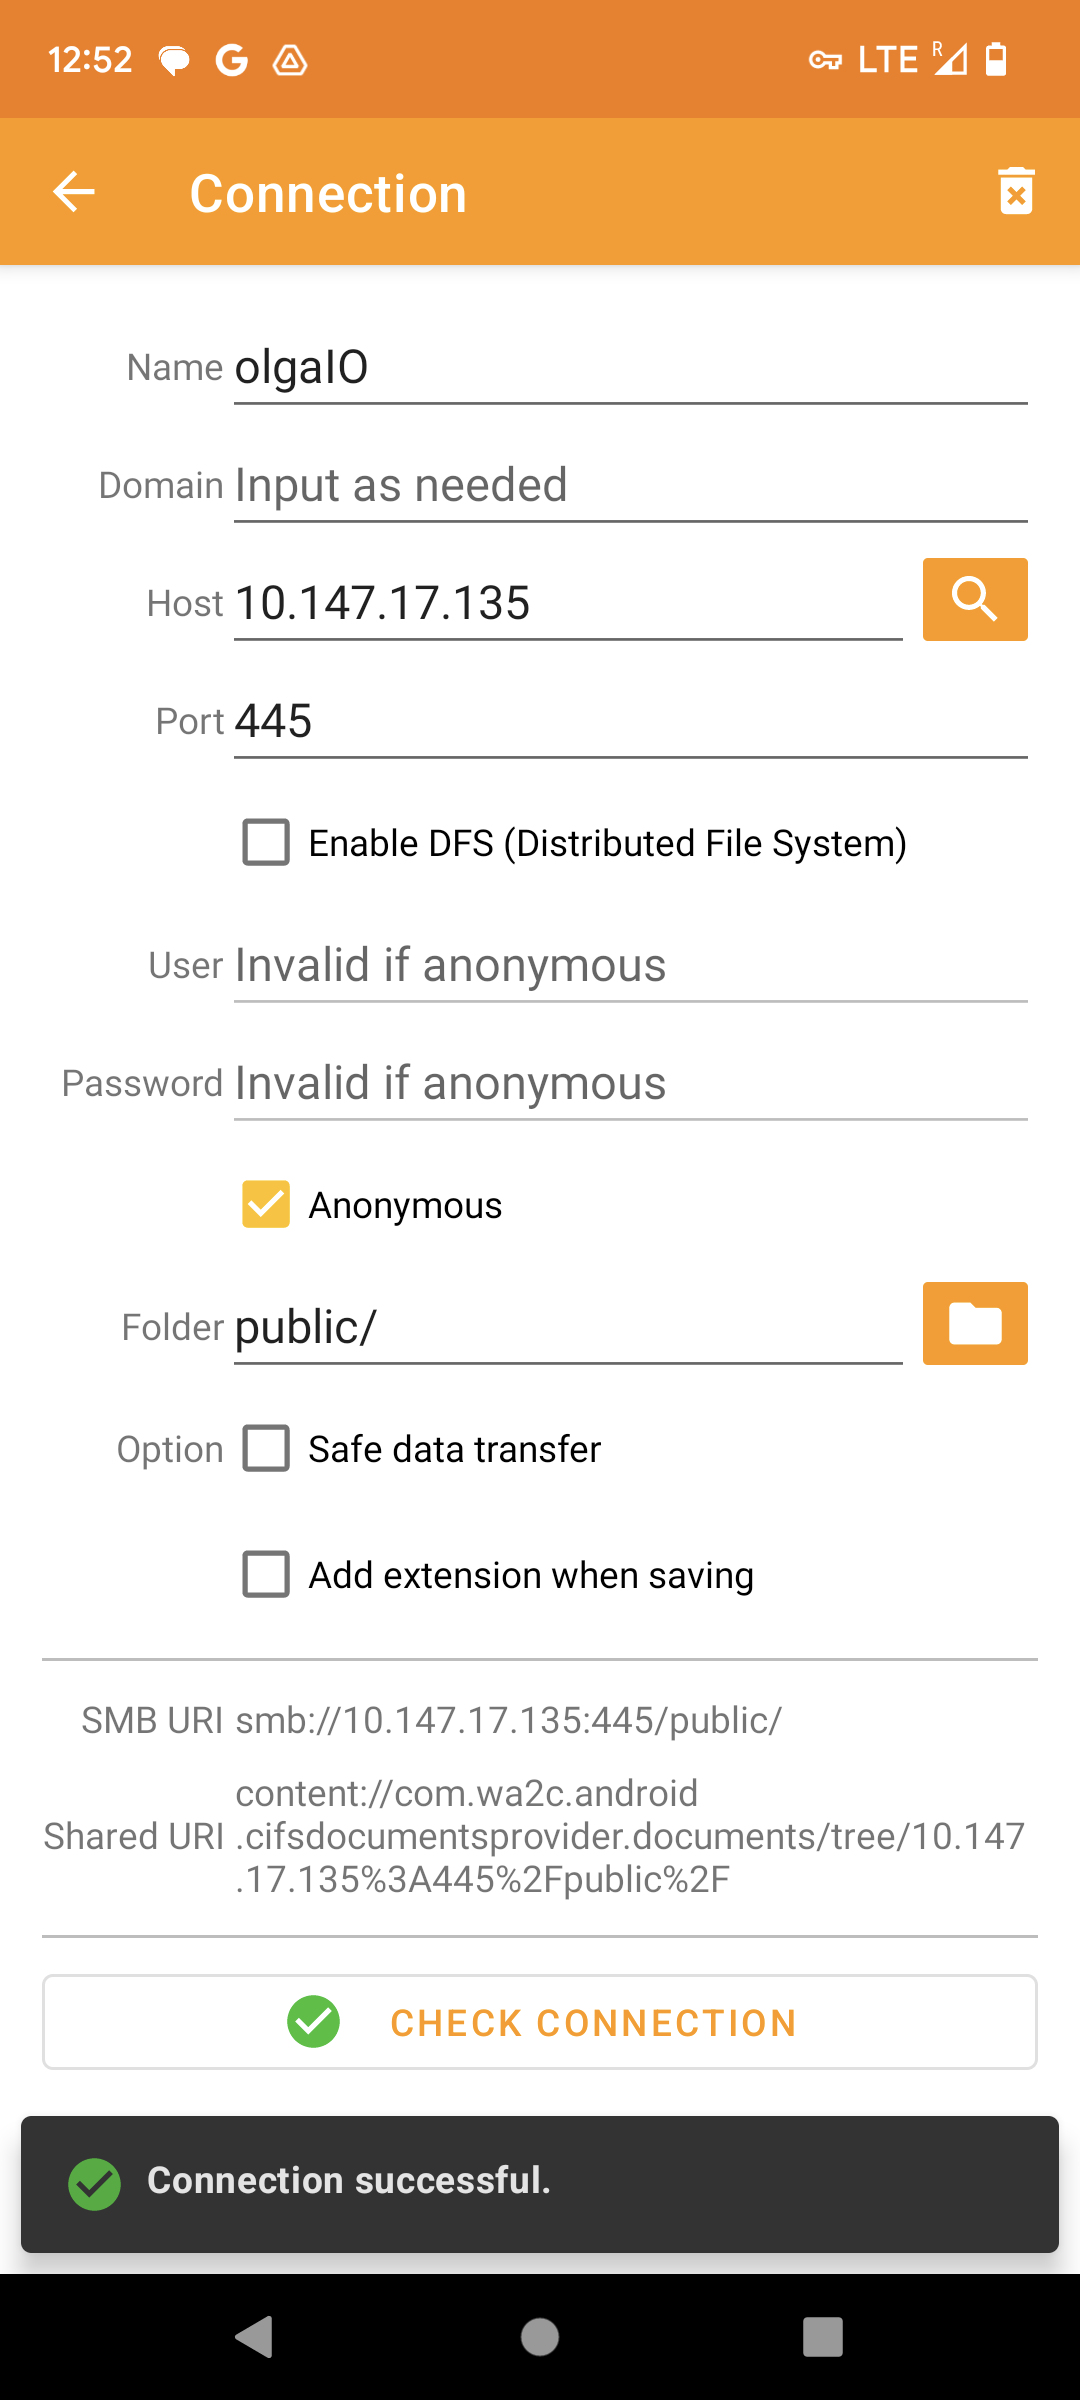Screen dimensions: 1080x2400
Task: Open recent apps with the square button
Action: [x=822, y=2337]
